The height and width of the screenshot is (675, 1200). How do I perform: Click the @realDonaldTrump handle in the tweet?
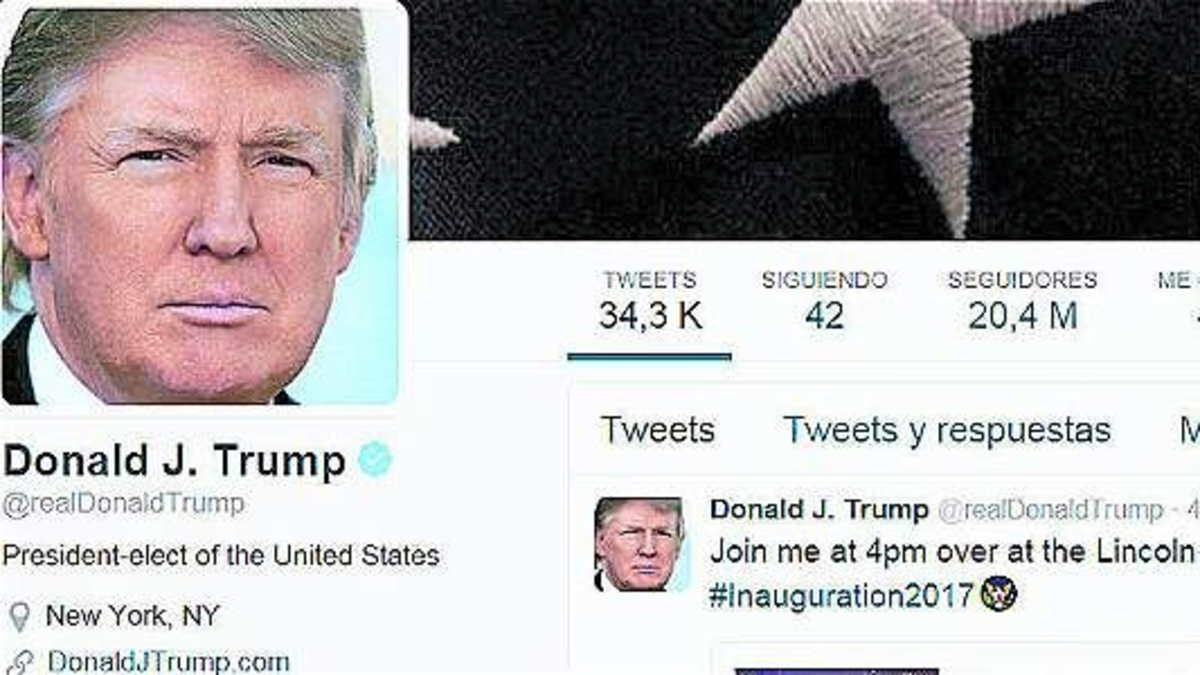coord(1049,510)
